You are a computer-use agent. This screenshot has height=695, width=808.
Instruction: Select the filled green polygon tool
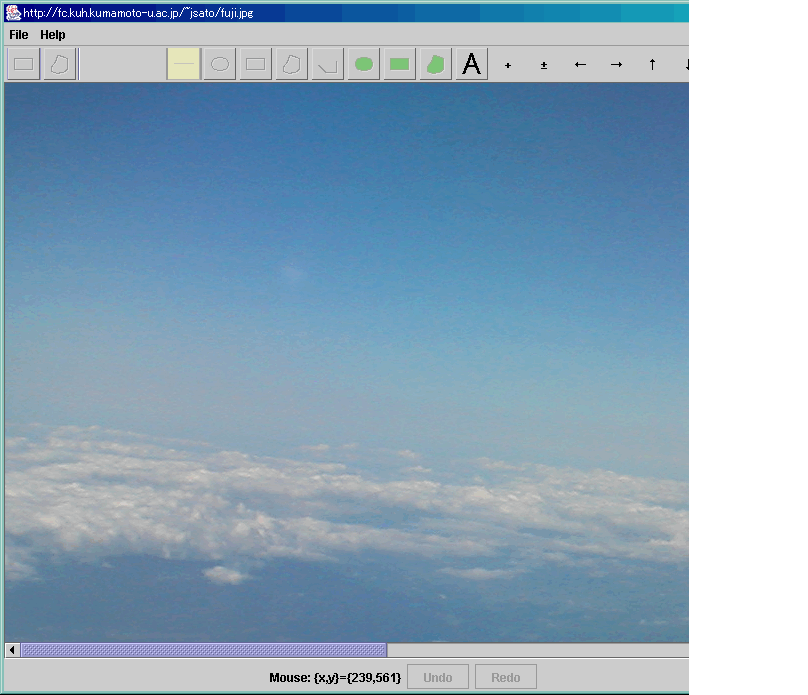[436, 64]
